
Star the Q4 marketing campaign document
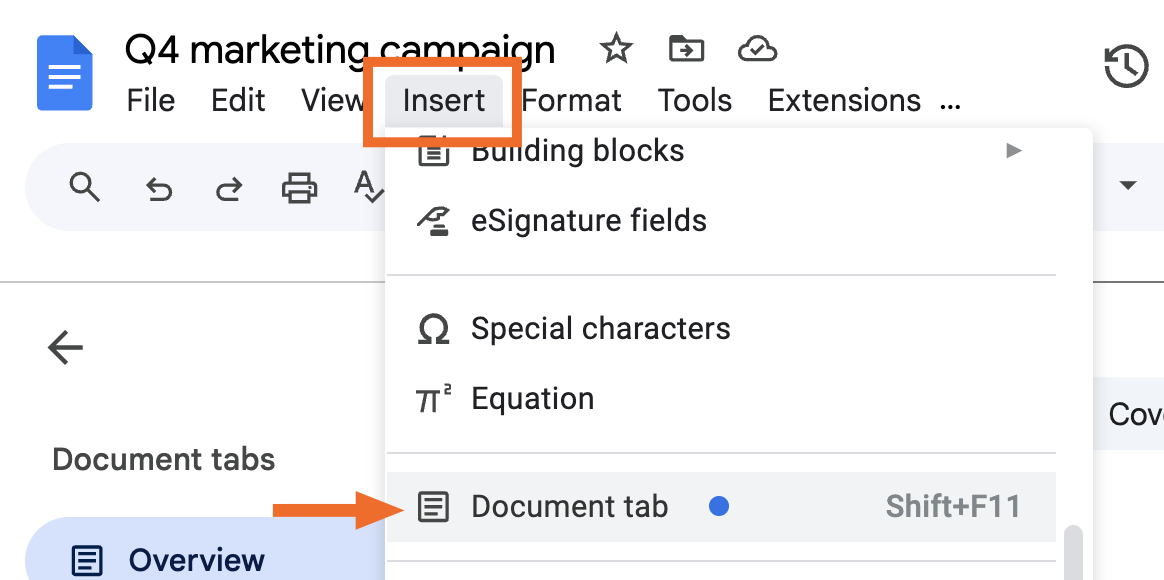click(x=615, y=50)
